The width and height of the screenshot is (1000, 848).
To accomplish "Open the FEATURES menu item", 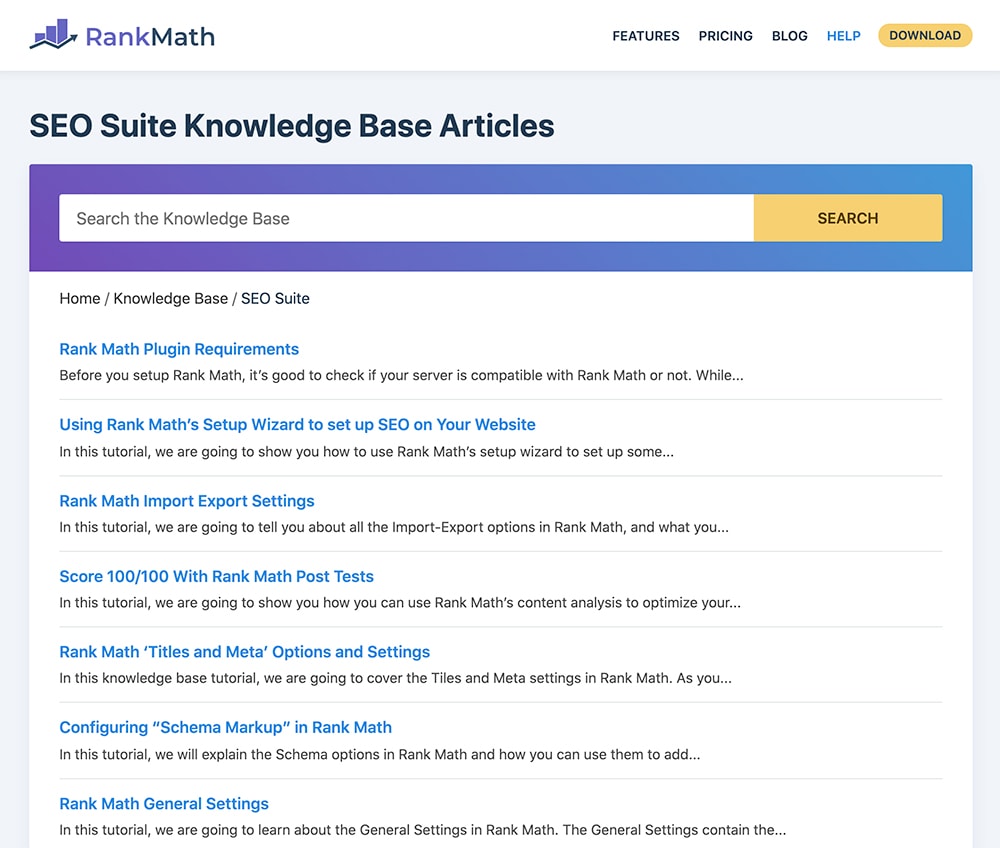I will tap(645, 36).
